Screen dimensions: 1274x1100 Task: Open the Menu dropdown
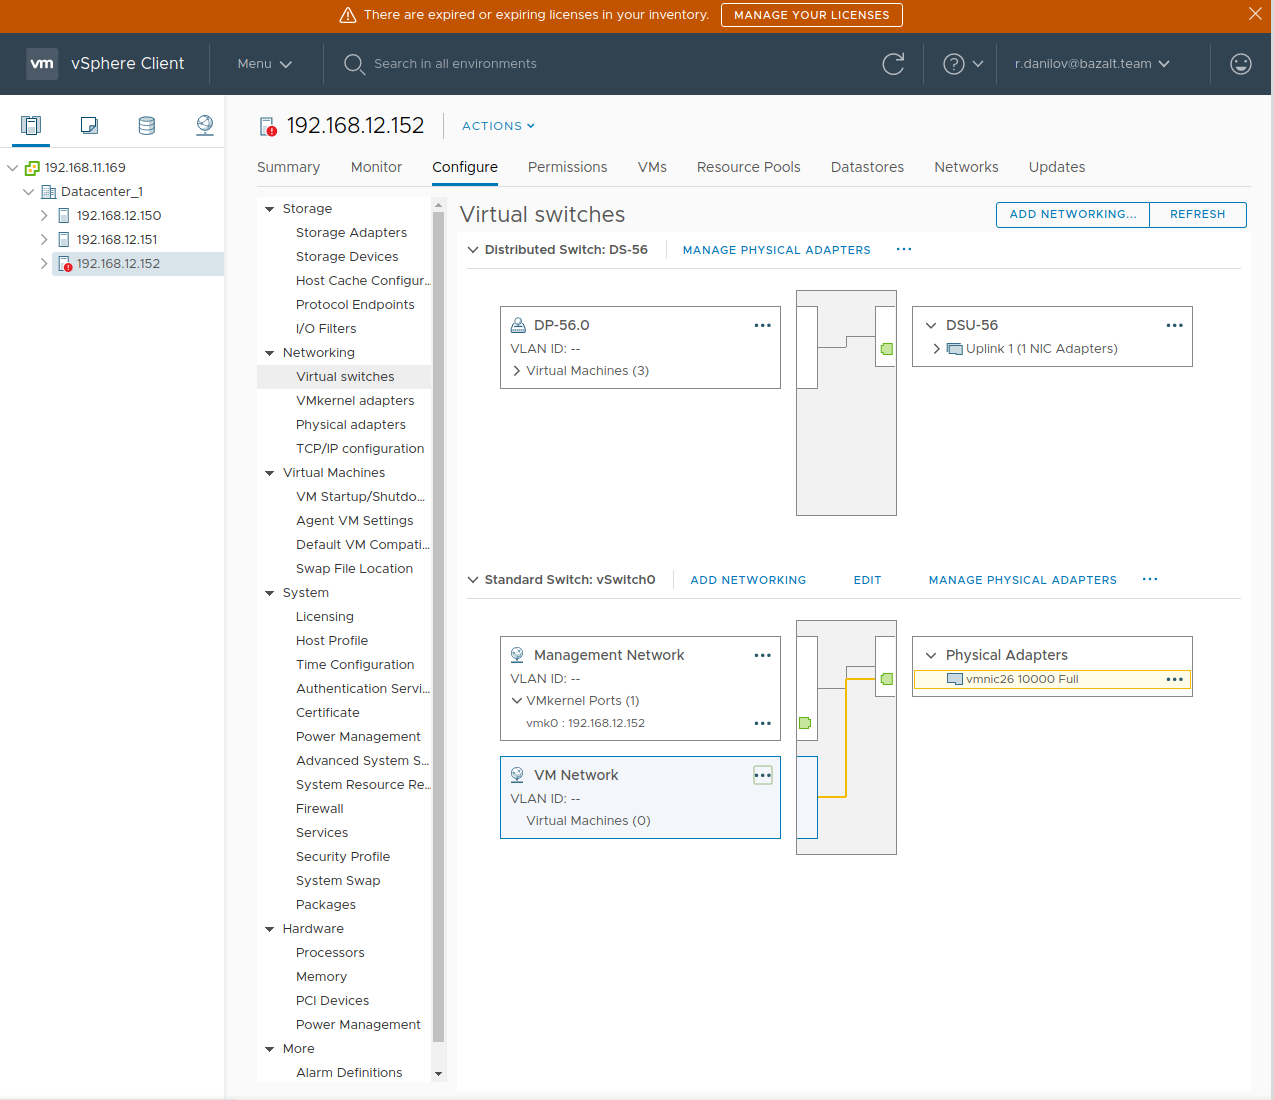point(265,64)
